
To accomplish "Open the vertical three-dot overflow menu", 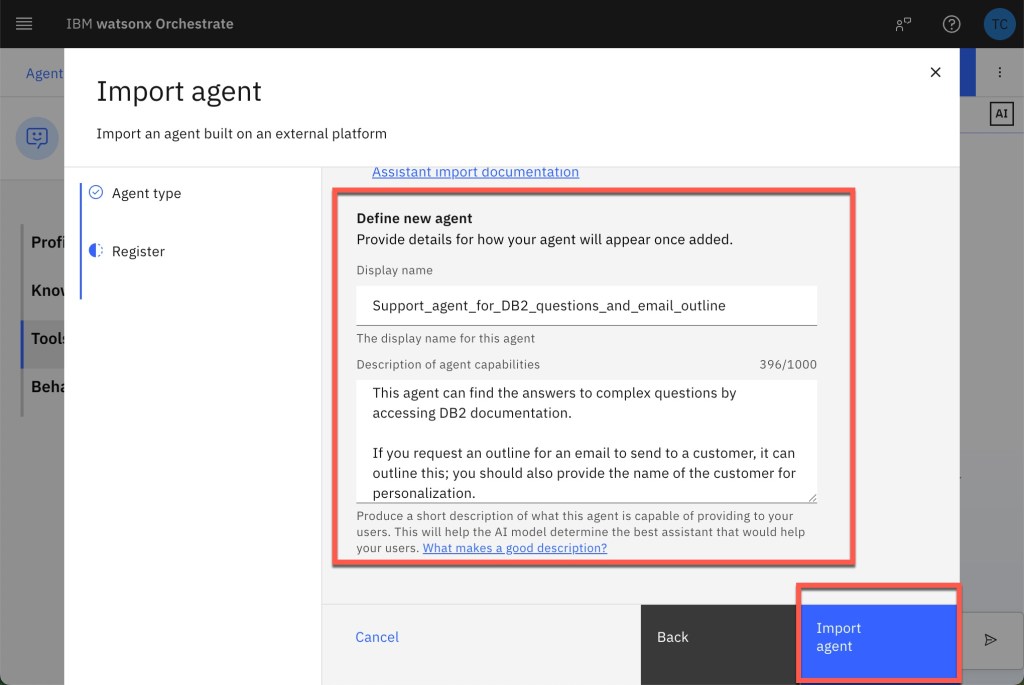I will coord(999,73).
